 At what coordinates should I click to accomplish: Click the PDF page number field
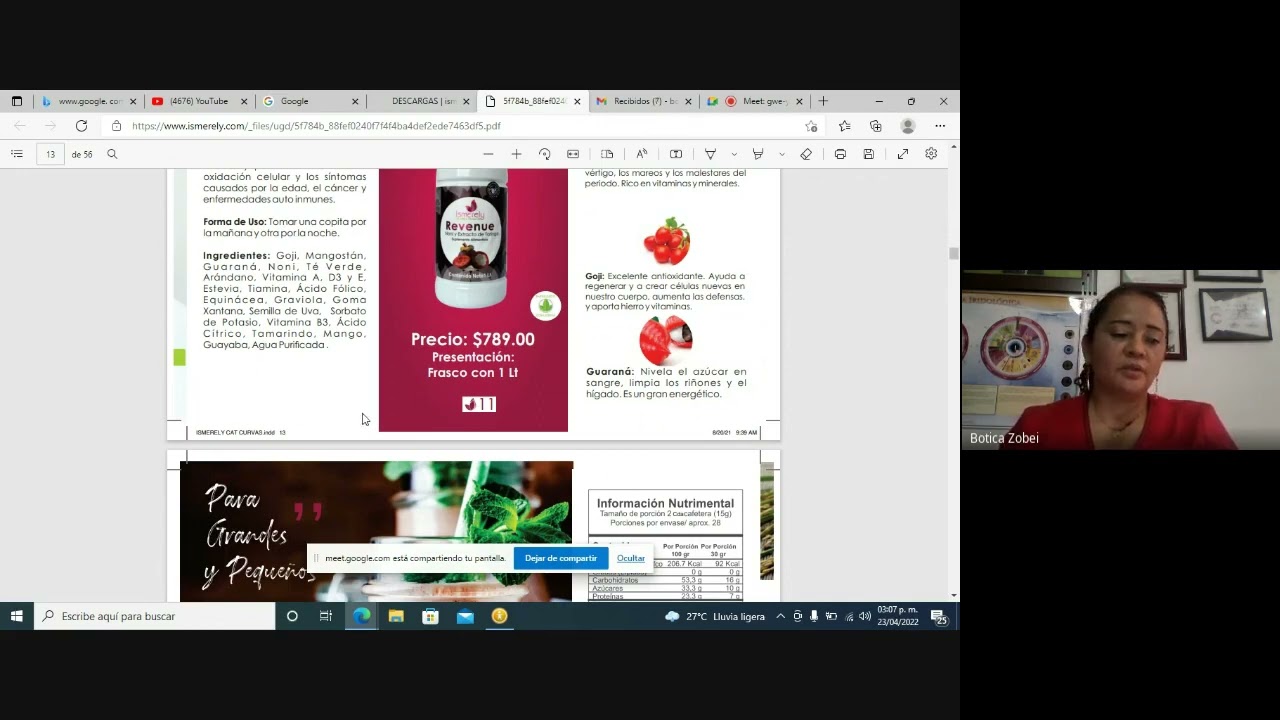point(50,154)
